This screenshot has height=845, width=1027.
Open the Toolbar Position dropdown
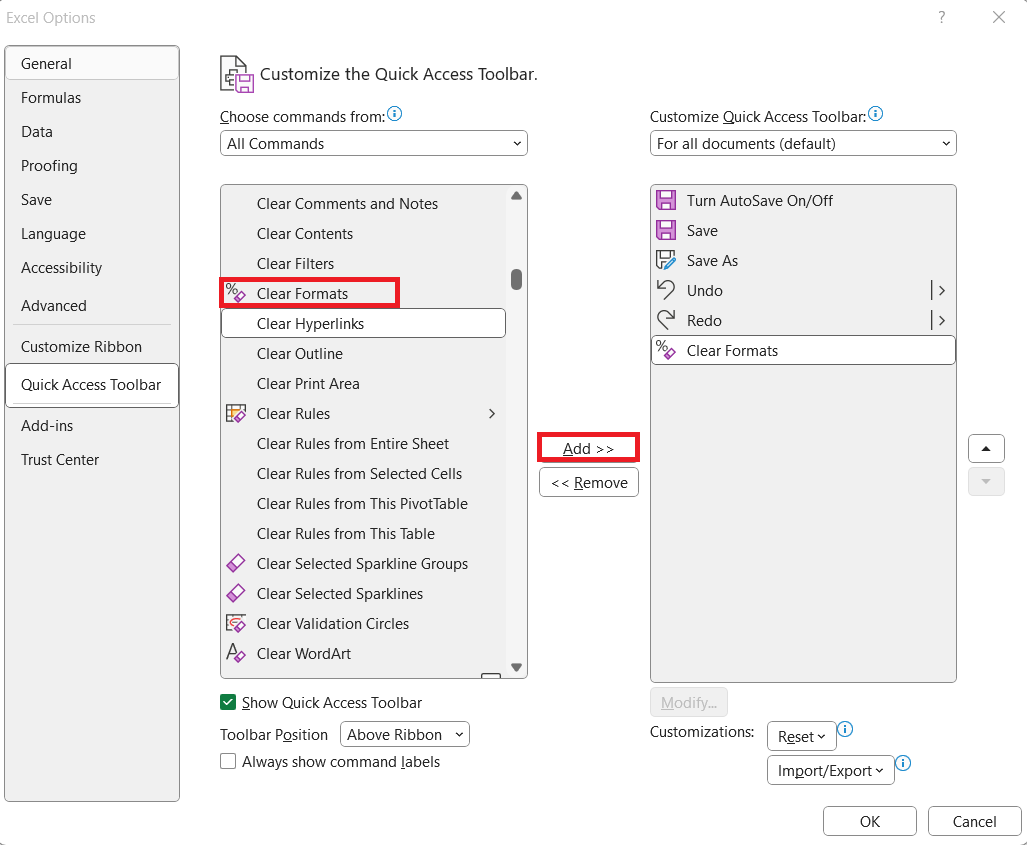click(x=405, y=734)
